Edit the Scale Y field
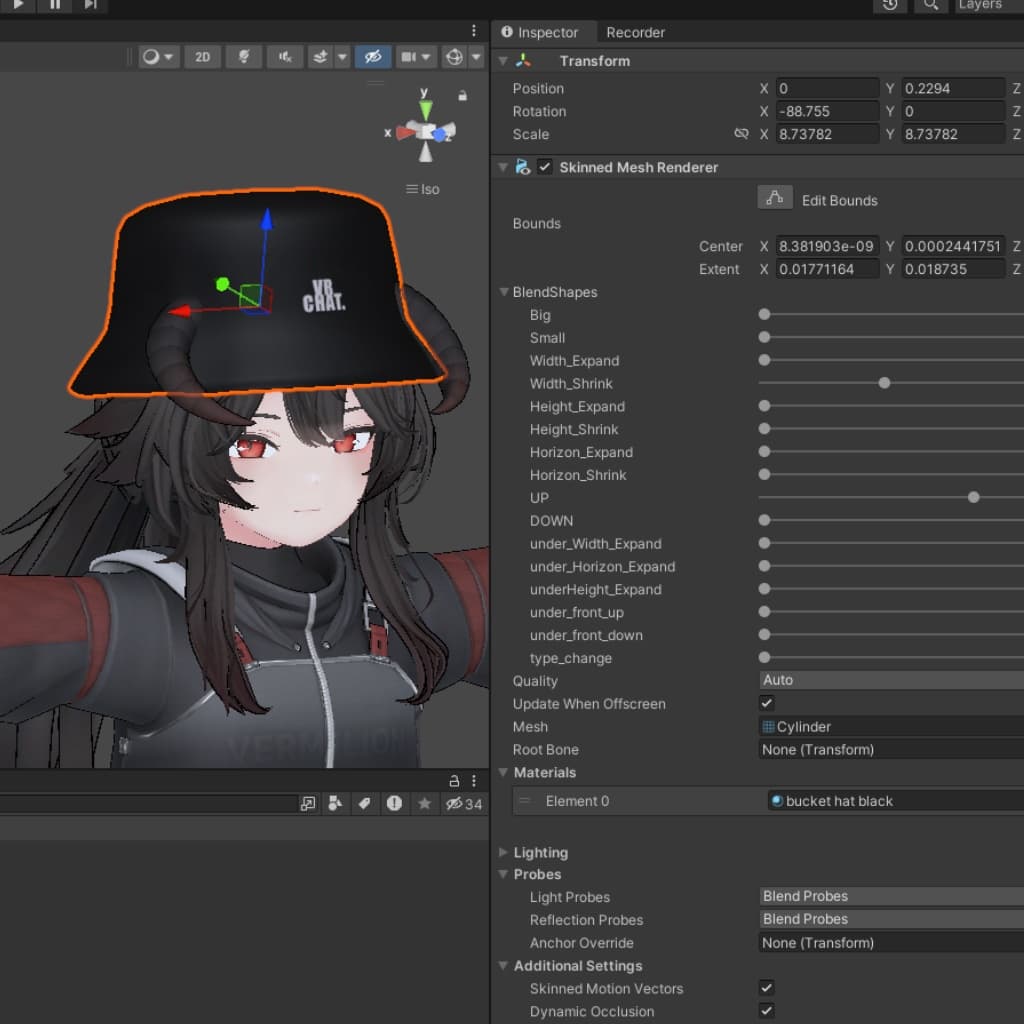 click(x=953, y=134)
